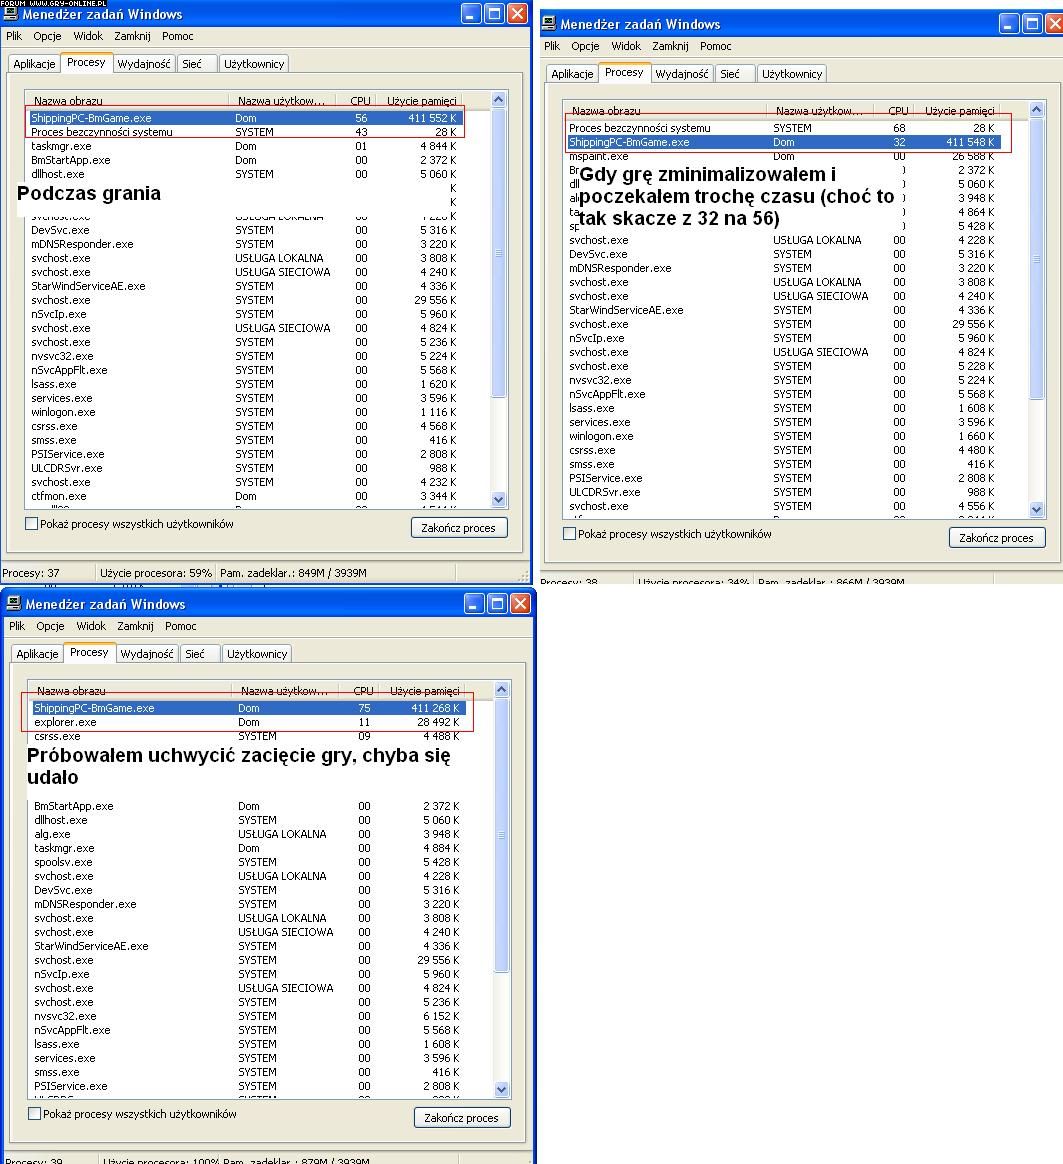Switch to the Wydajność tab in the bottom window
This screenshot has height=1164, width=1063.
tap(147, 654)
